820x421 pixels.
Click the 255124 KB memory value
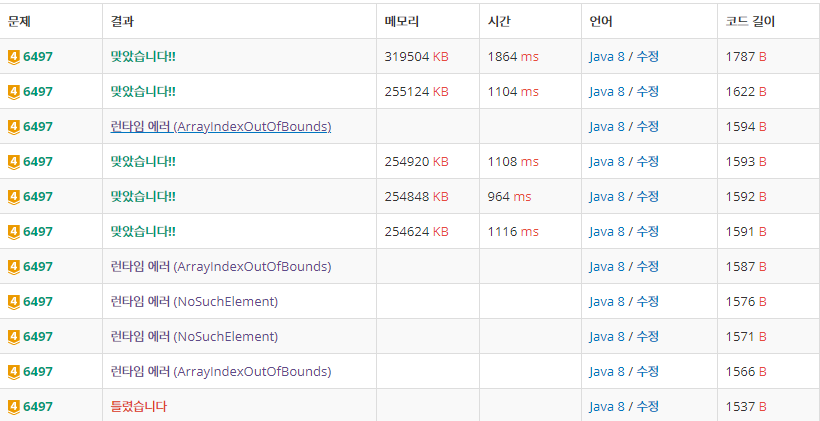coord(417,92)
